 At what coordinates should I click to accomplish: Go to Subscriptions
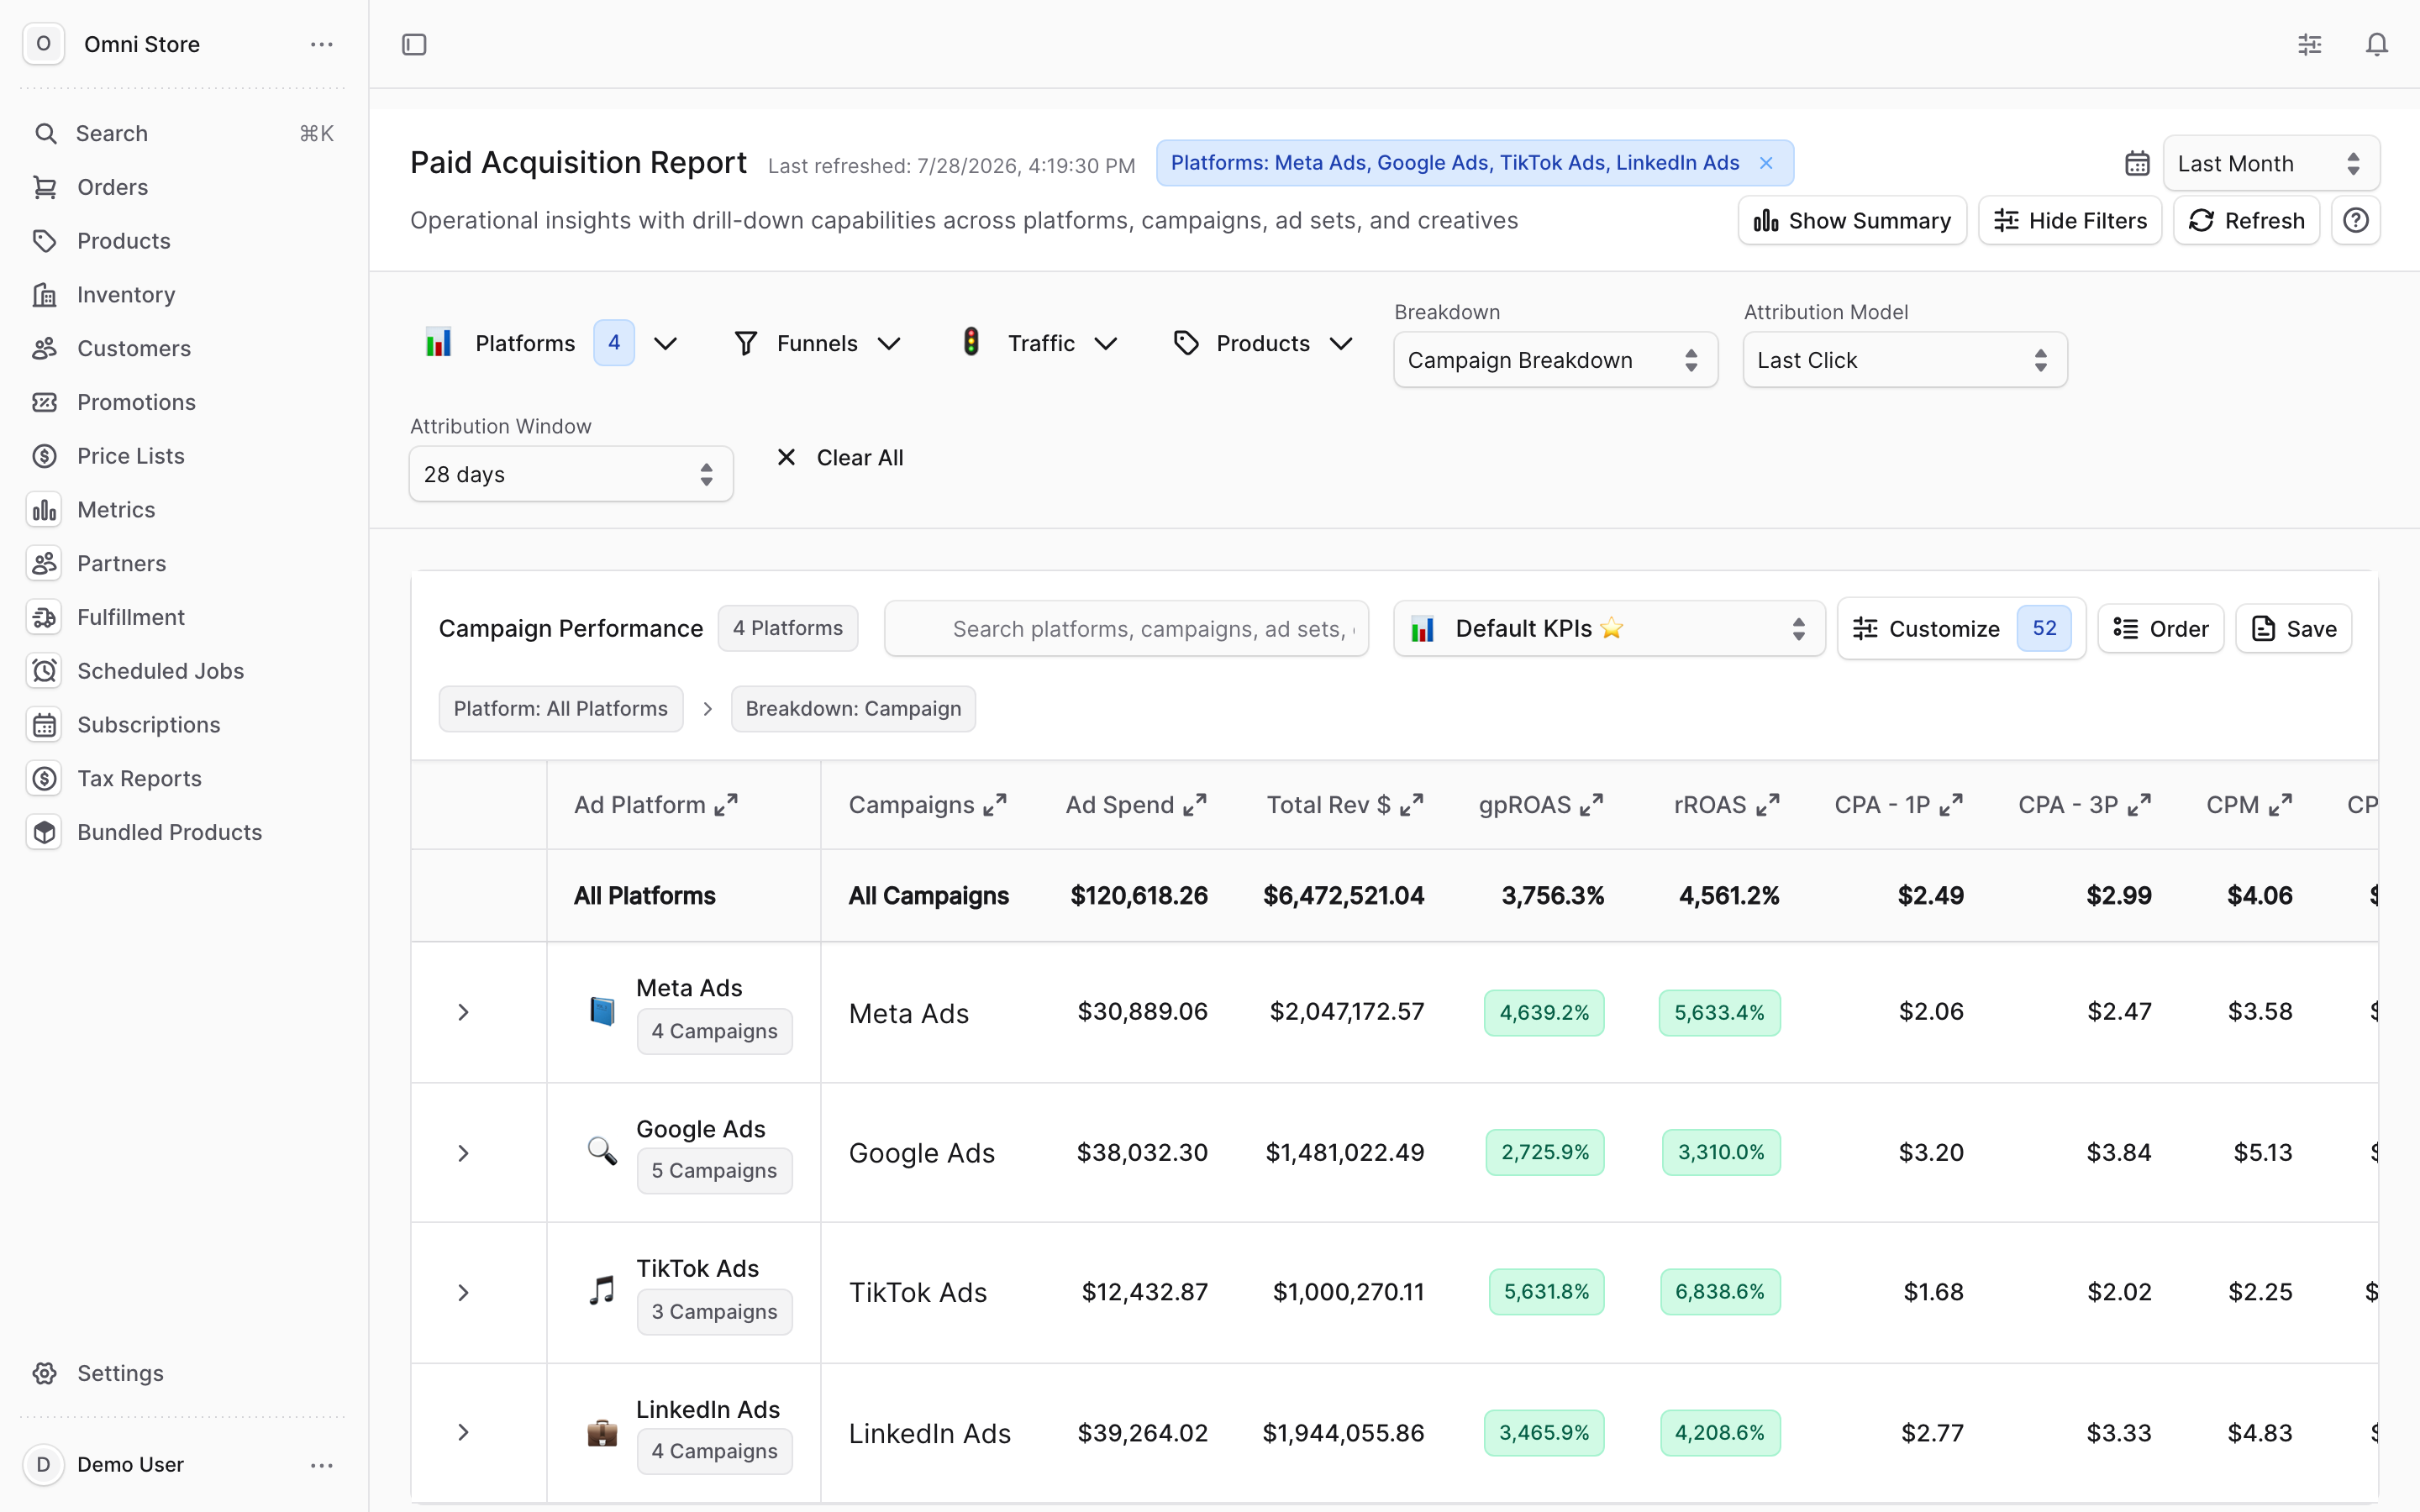pos(184,725)
